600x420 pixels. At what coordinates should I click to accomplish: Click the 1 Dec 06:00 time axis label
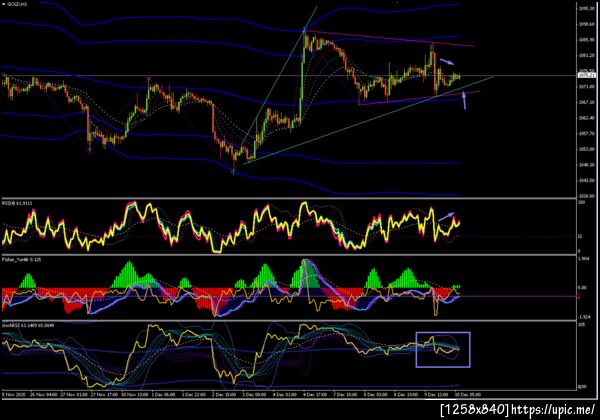(163, 394)
